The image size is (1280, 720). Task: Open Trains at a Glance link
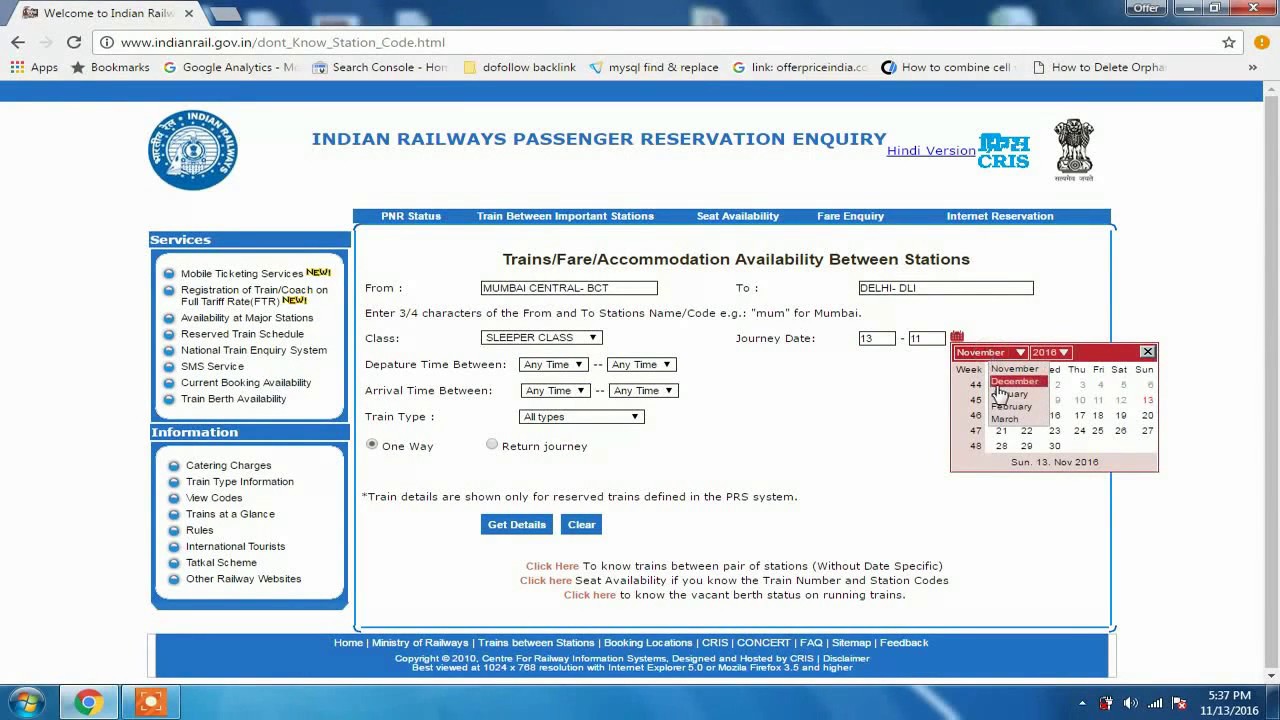[x=230, y=514]
